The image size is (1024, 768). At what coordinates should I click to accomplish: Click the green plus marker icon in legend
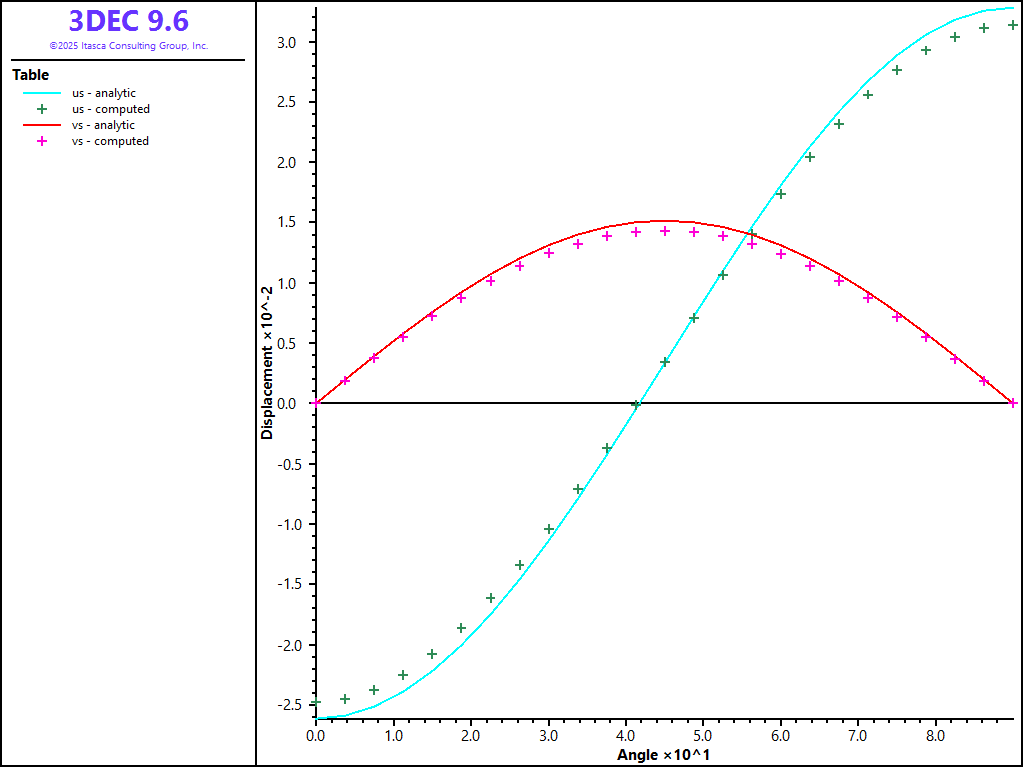[x=42, y=109]
